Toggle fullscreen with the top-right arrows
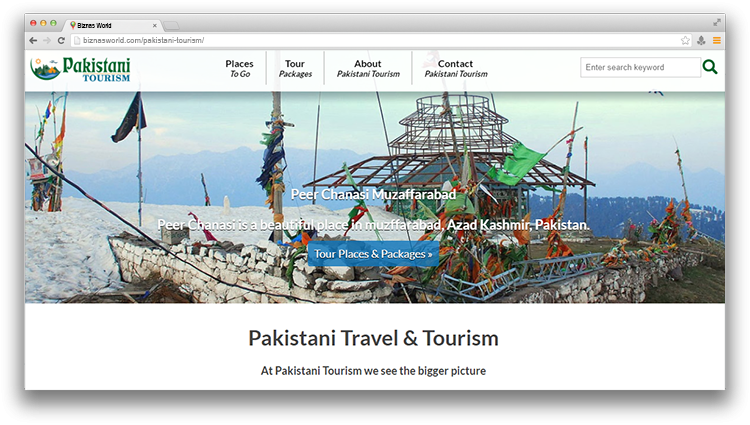 pos(717,22)
